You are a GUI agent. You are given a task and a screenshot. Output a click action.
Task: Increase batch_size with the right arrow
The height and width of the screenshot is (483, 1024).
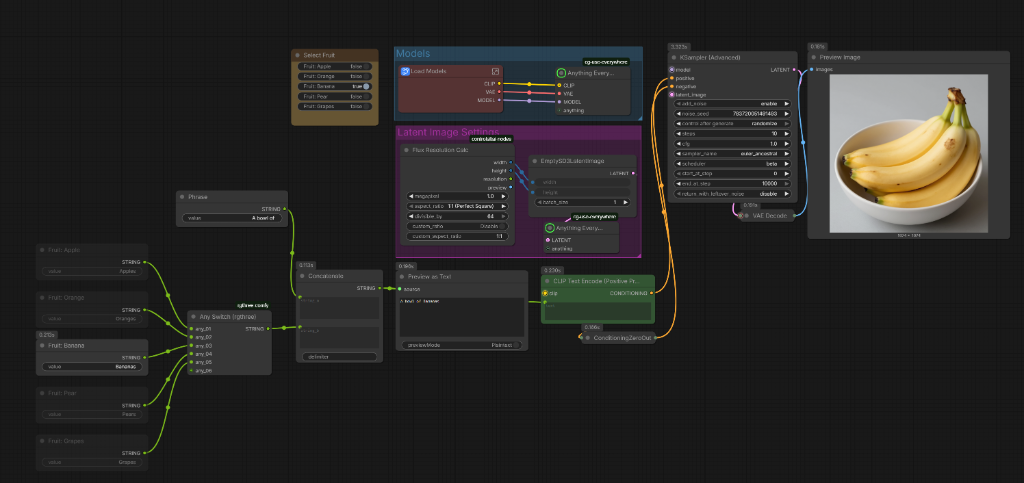(x=626, y=202)
